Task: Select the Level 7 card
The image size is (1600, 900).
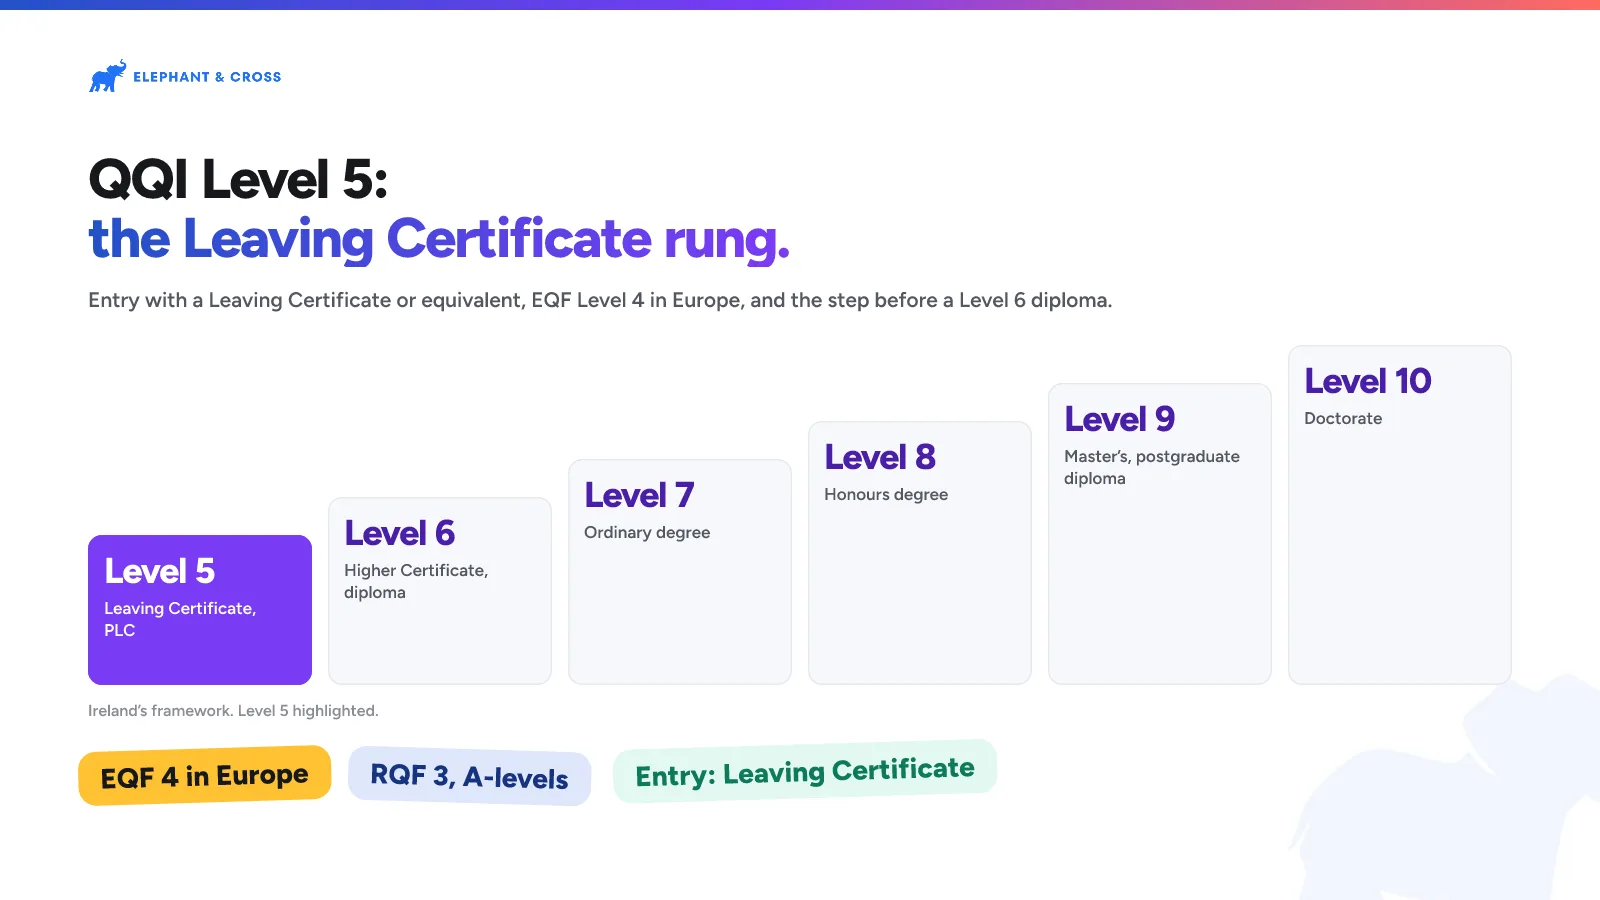Action: (x=680, y=572)
